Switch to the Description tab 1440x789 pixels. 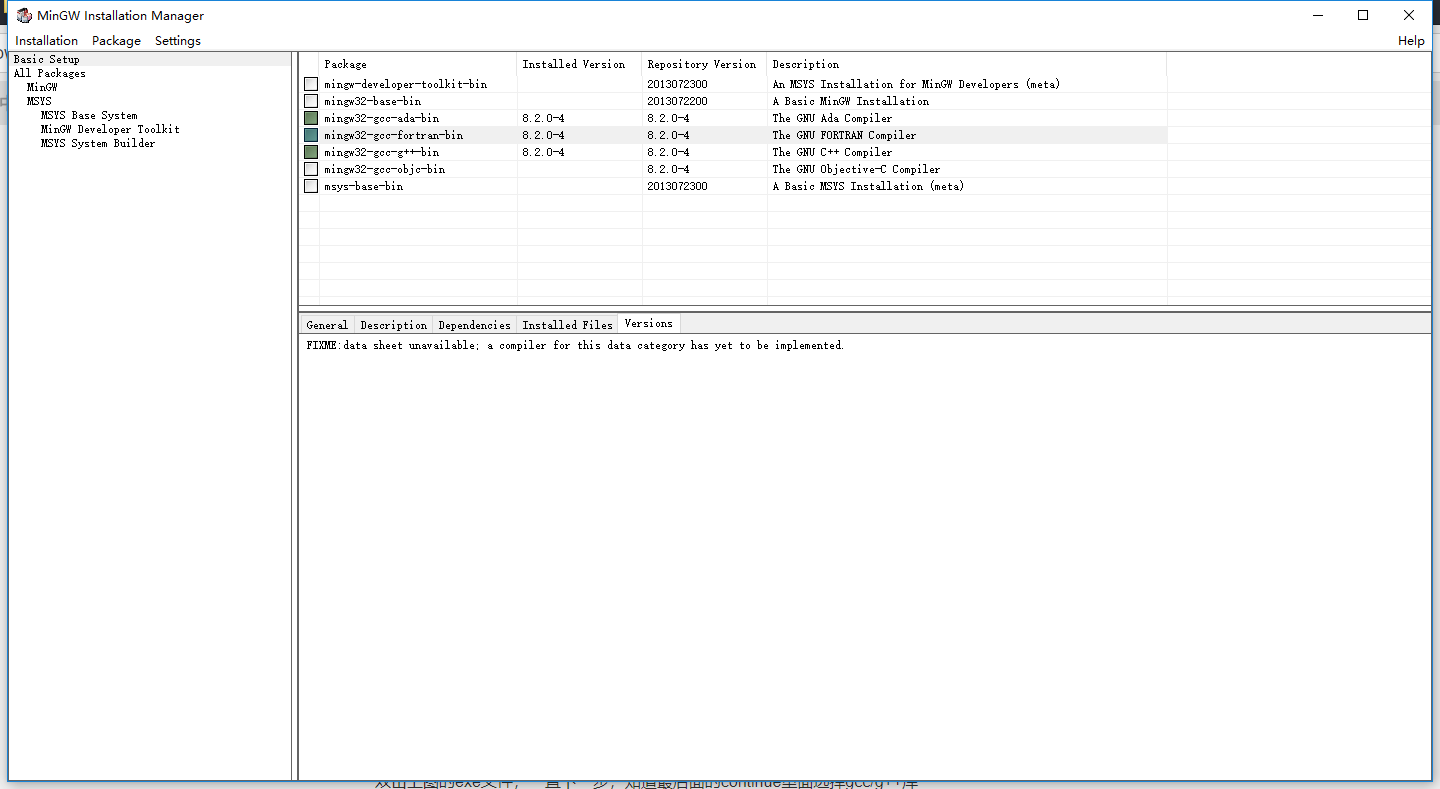[x=393, y=325]
